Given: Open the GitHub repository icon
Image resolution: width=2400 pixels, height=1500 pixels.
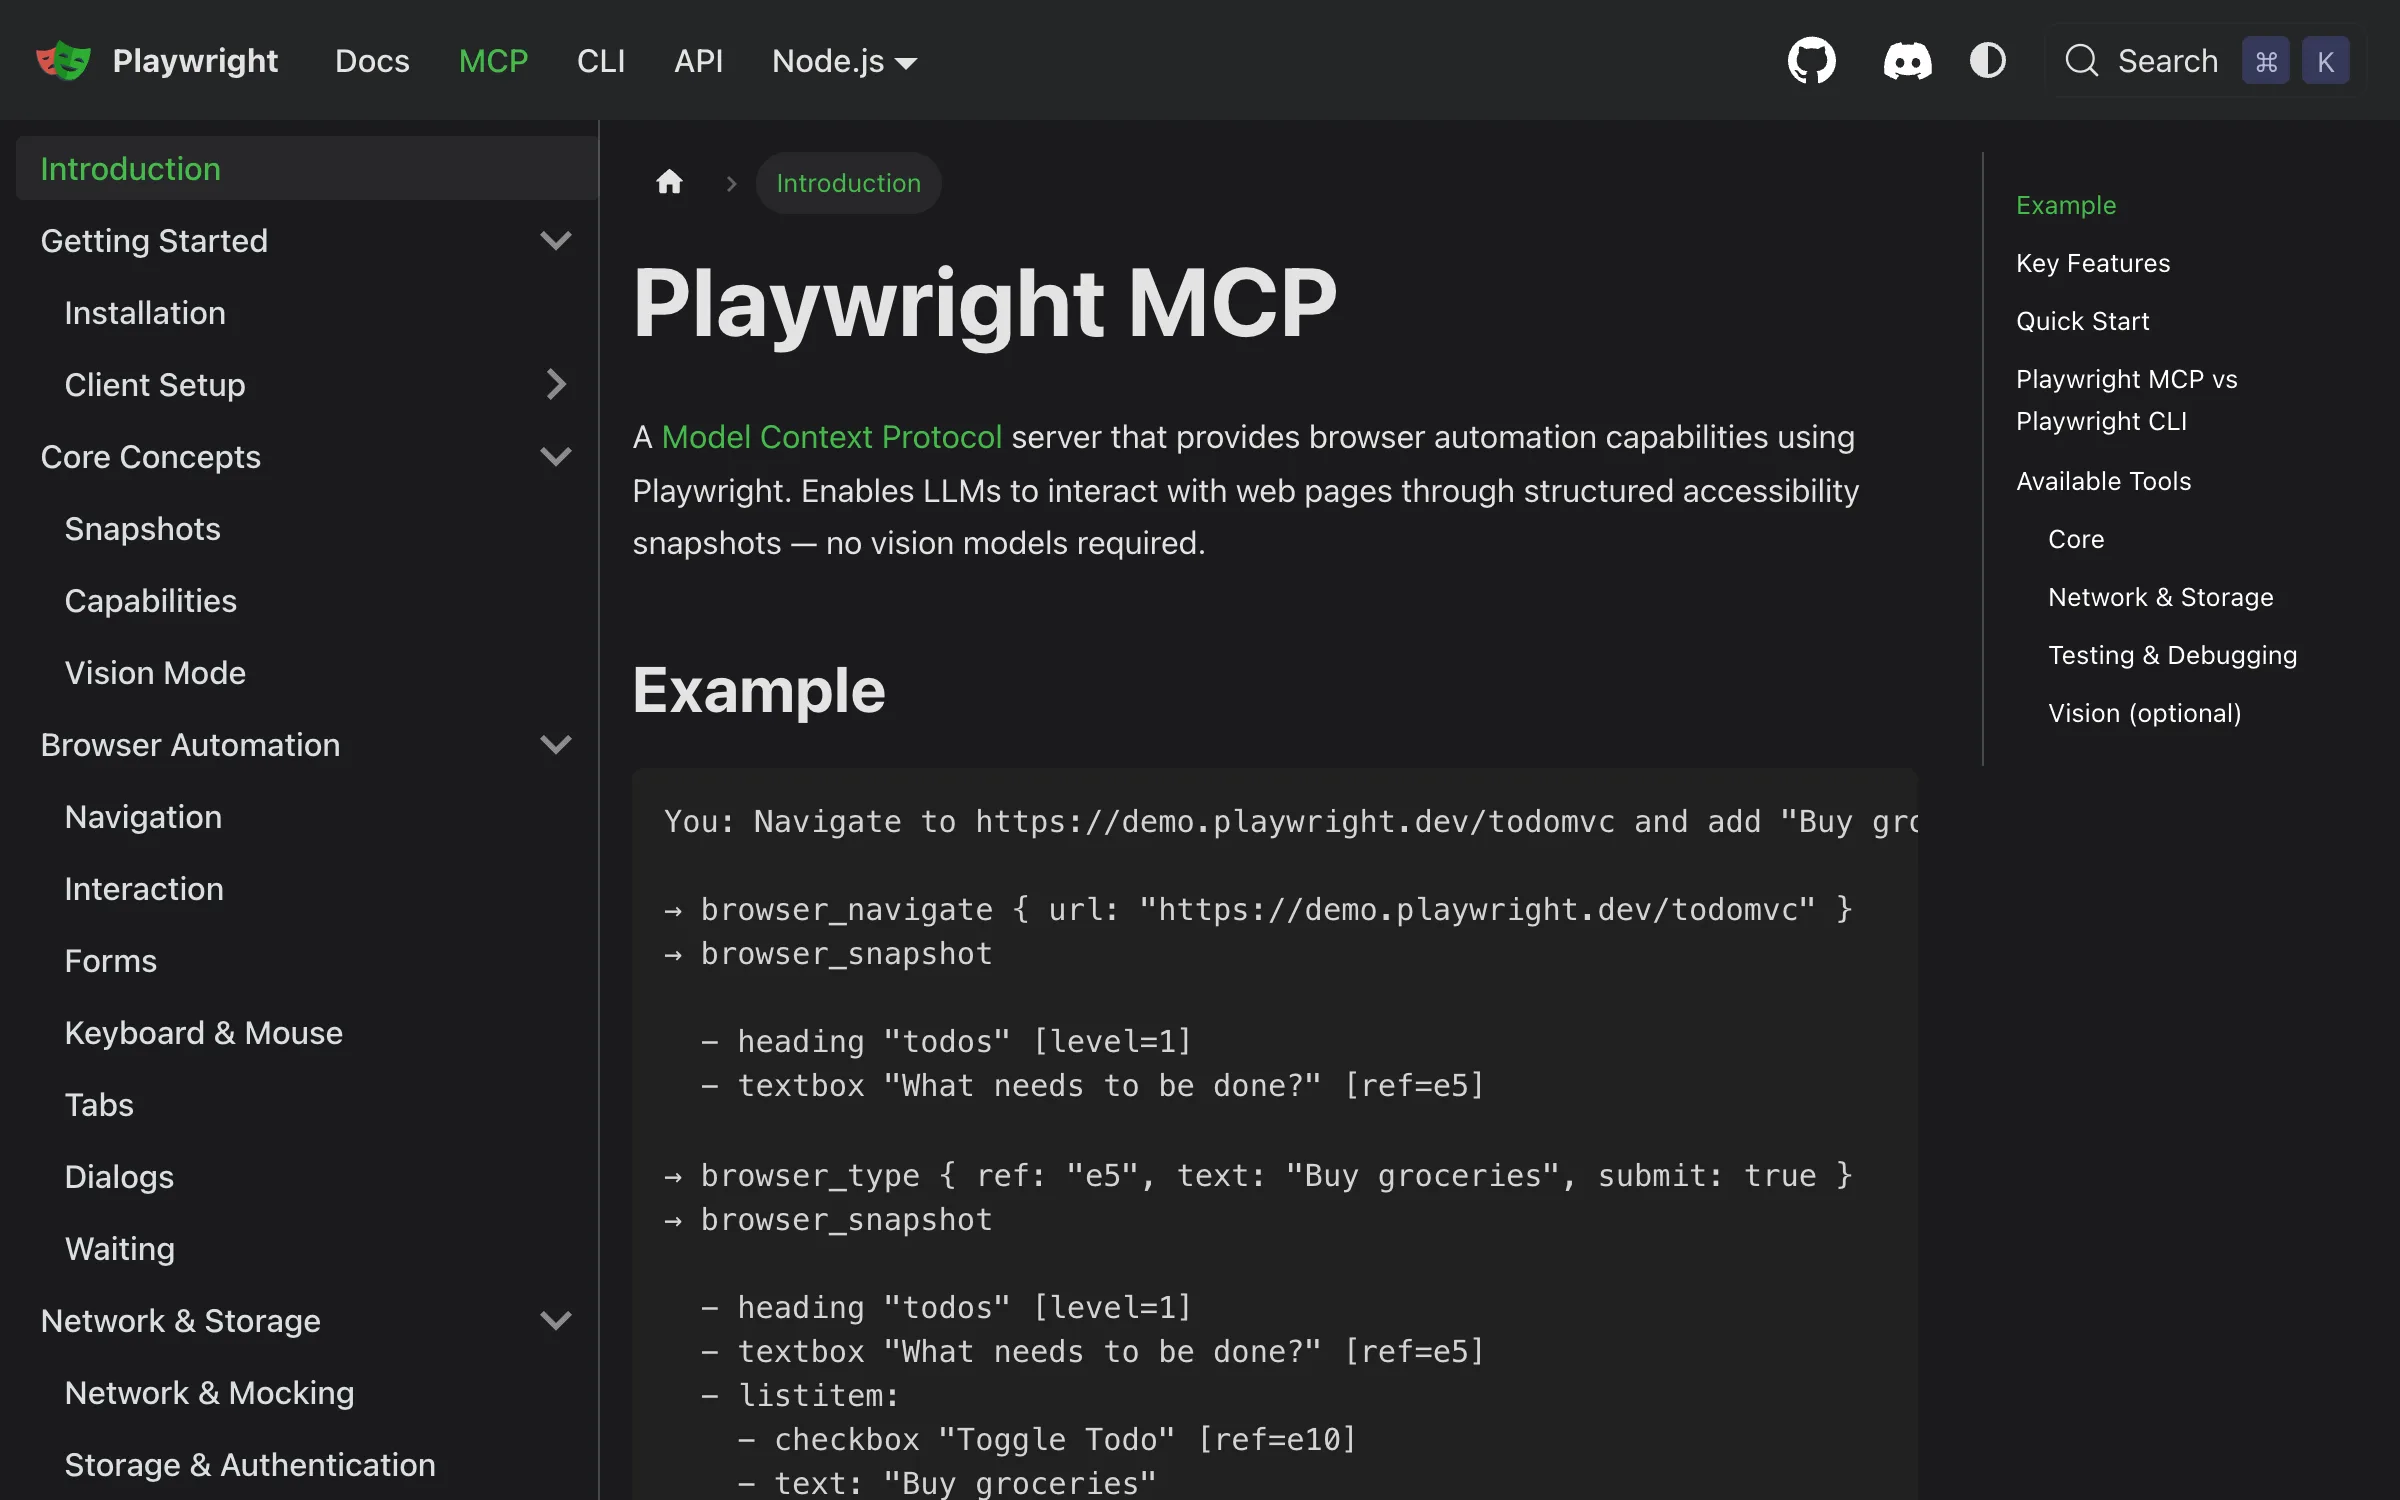Looking at the screenshot, I should [x=1811, y=61].
